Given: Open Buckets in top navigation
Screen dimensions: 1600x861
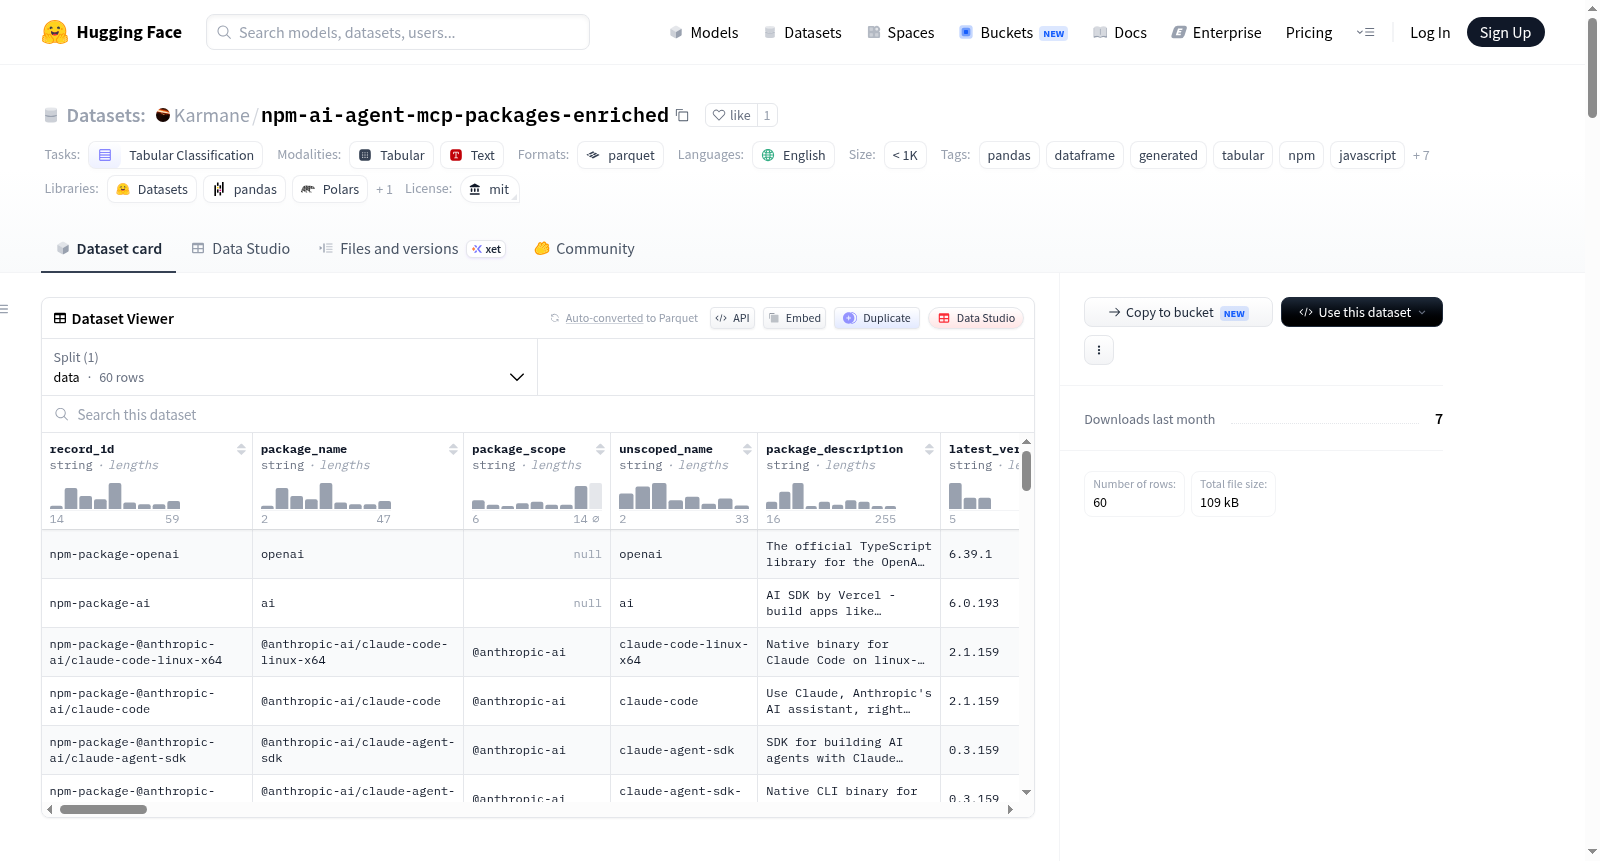Looking at the screenshot, I should click(1013, 32).
